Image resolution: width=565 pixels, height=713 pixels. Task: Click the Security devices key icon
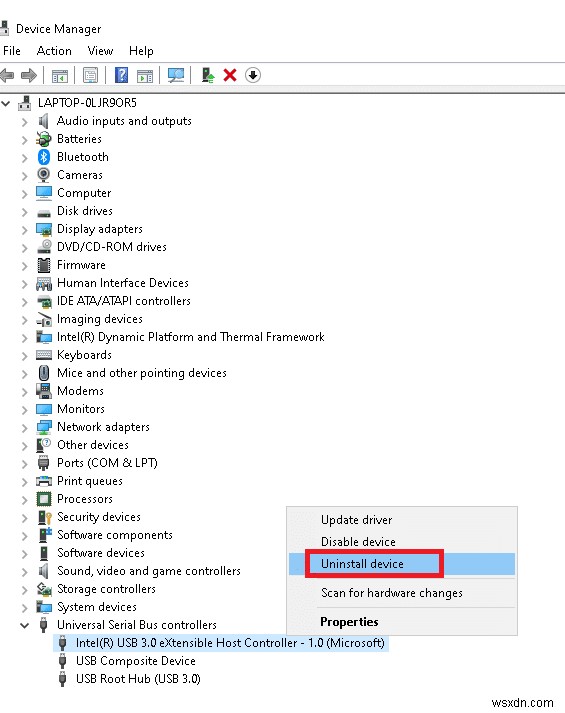coord(45,517)
